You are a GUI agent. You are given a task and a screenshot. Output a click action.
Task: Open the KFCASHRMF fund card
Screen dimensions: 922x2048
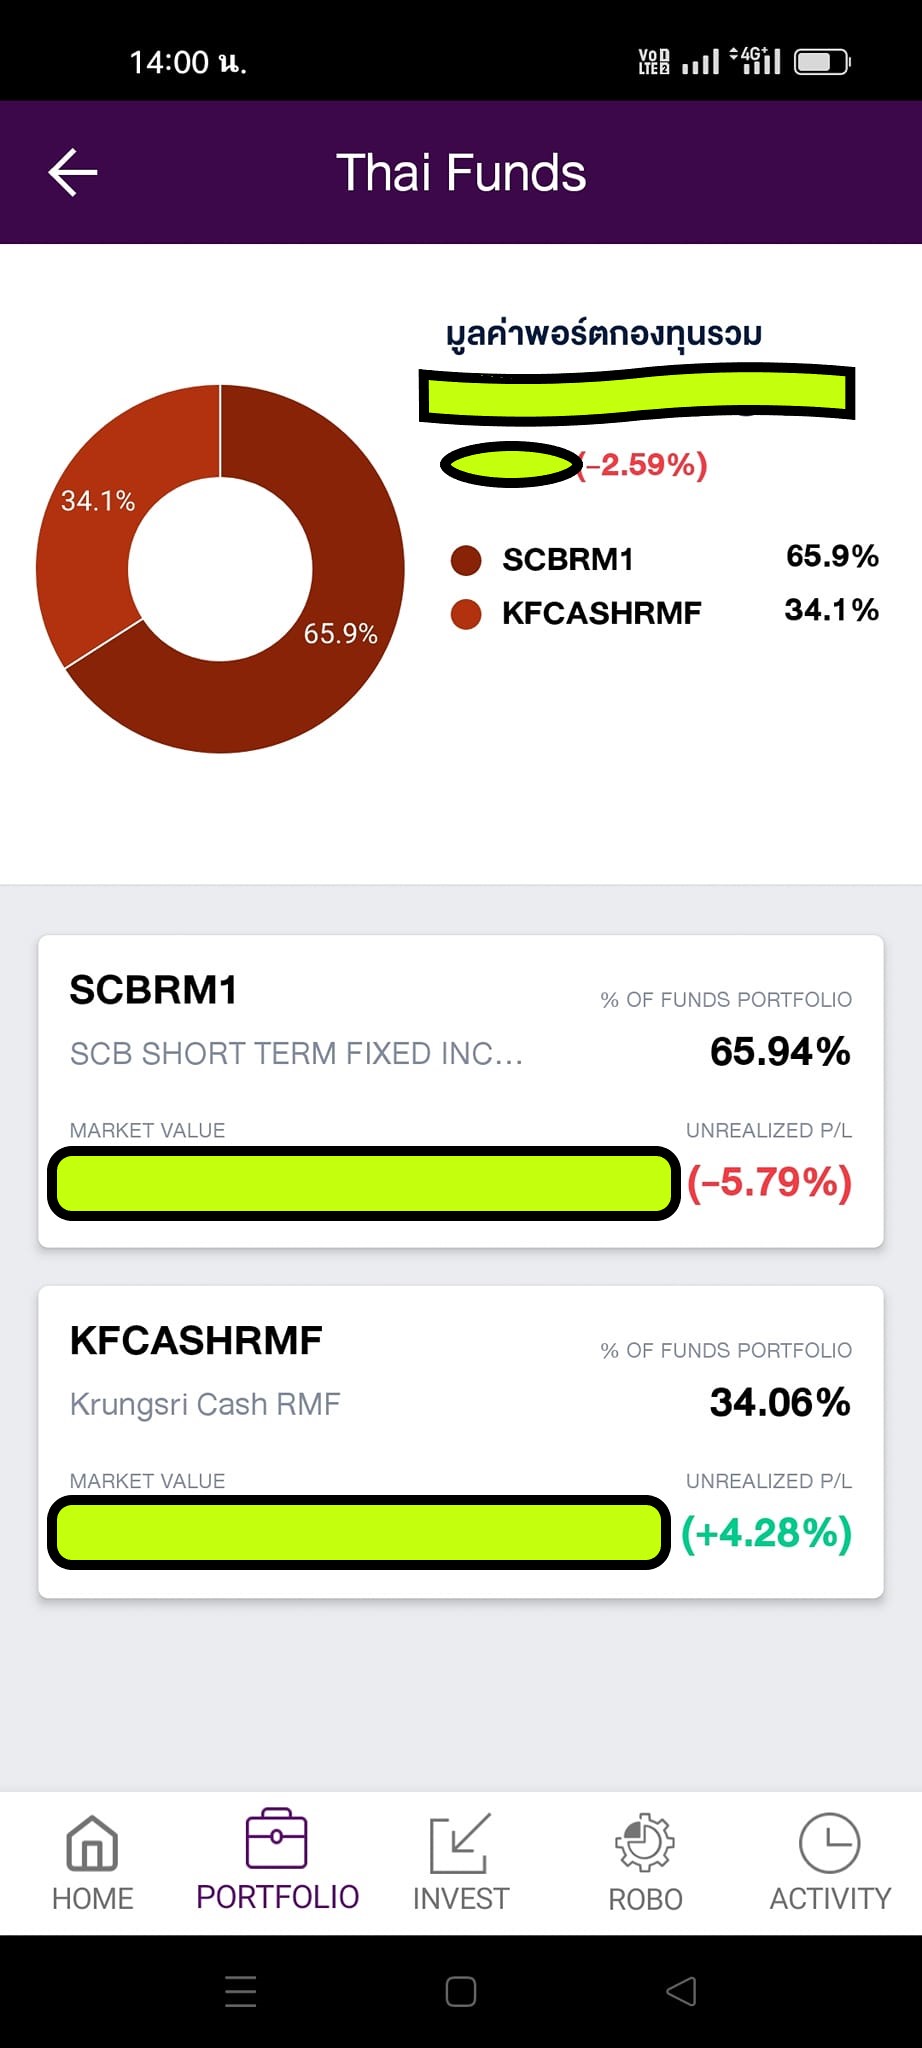pos(461,1442)
